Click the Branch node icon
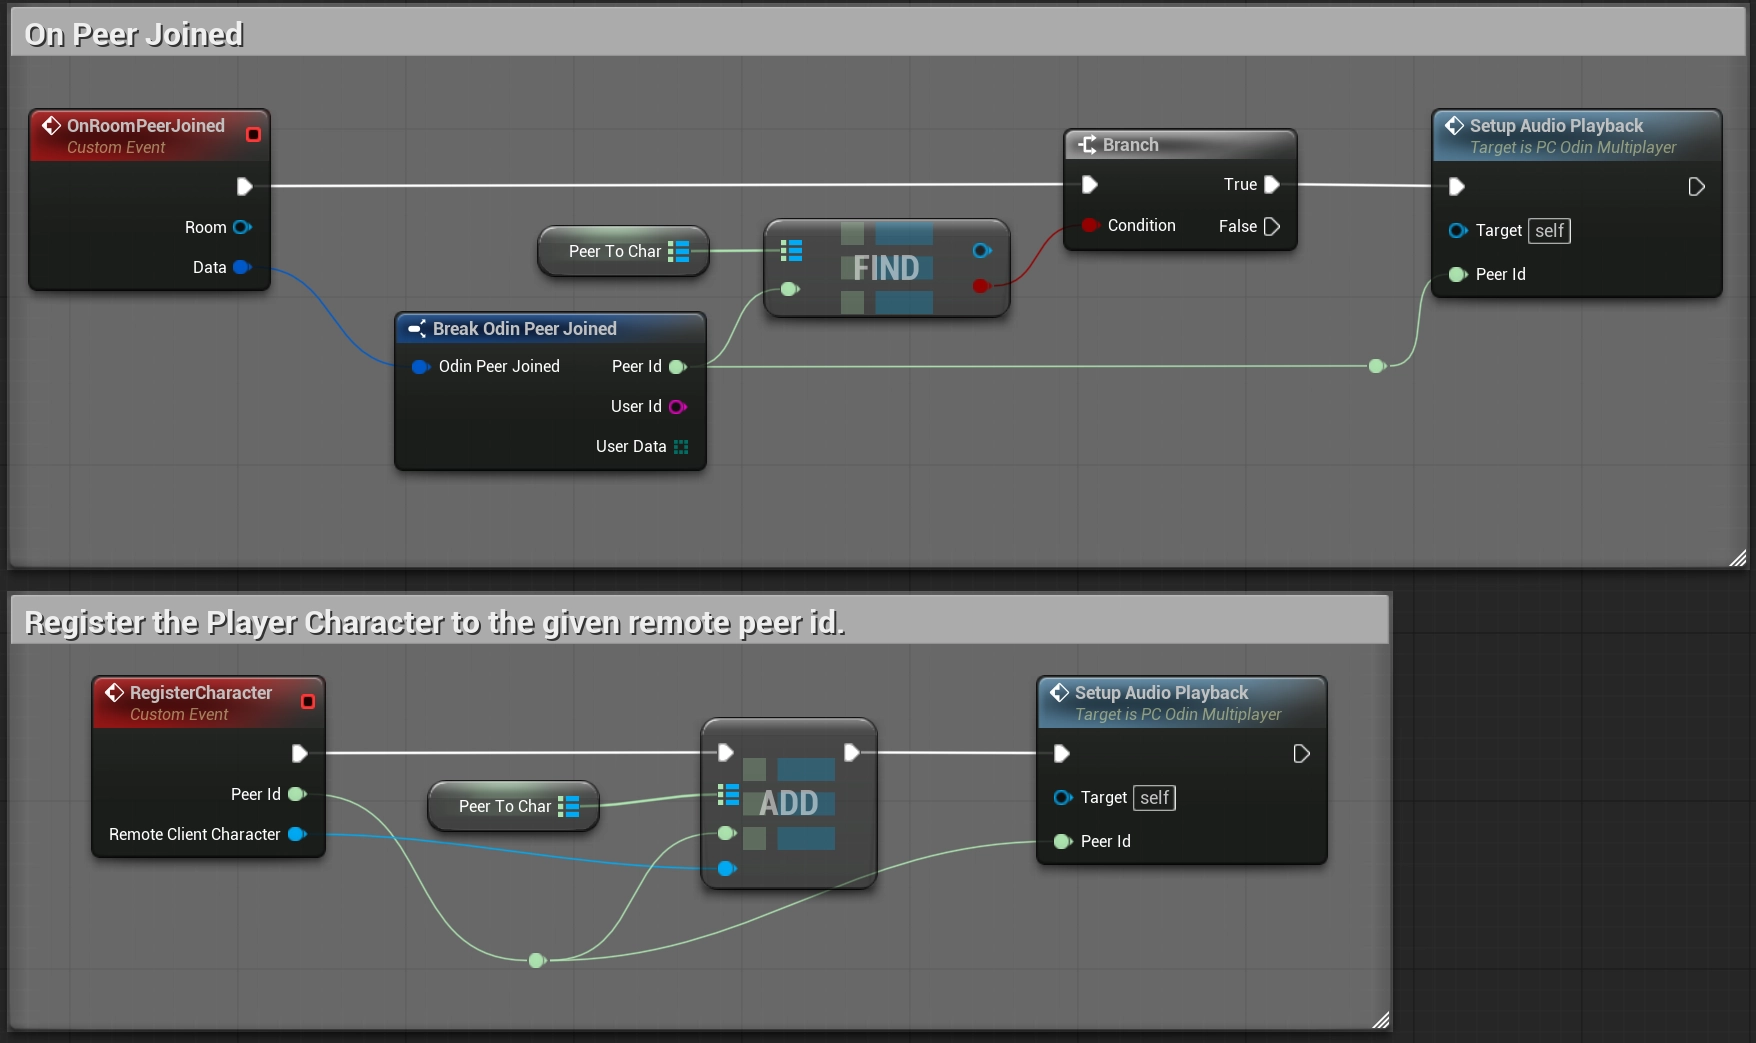 pos(1086,144)
